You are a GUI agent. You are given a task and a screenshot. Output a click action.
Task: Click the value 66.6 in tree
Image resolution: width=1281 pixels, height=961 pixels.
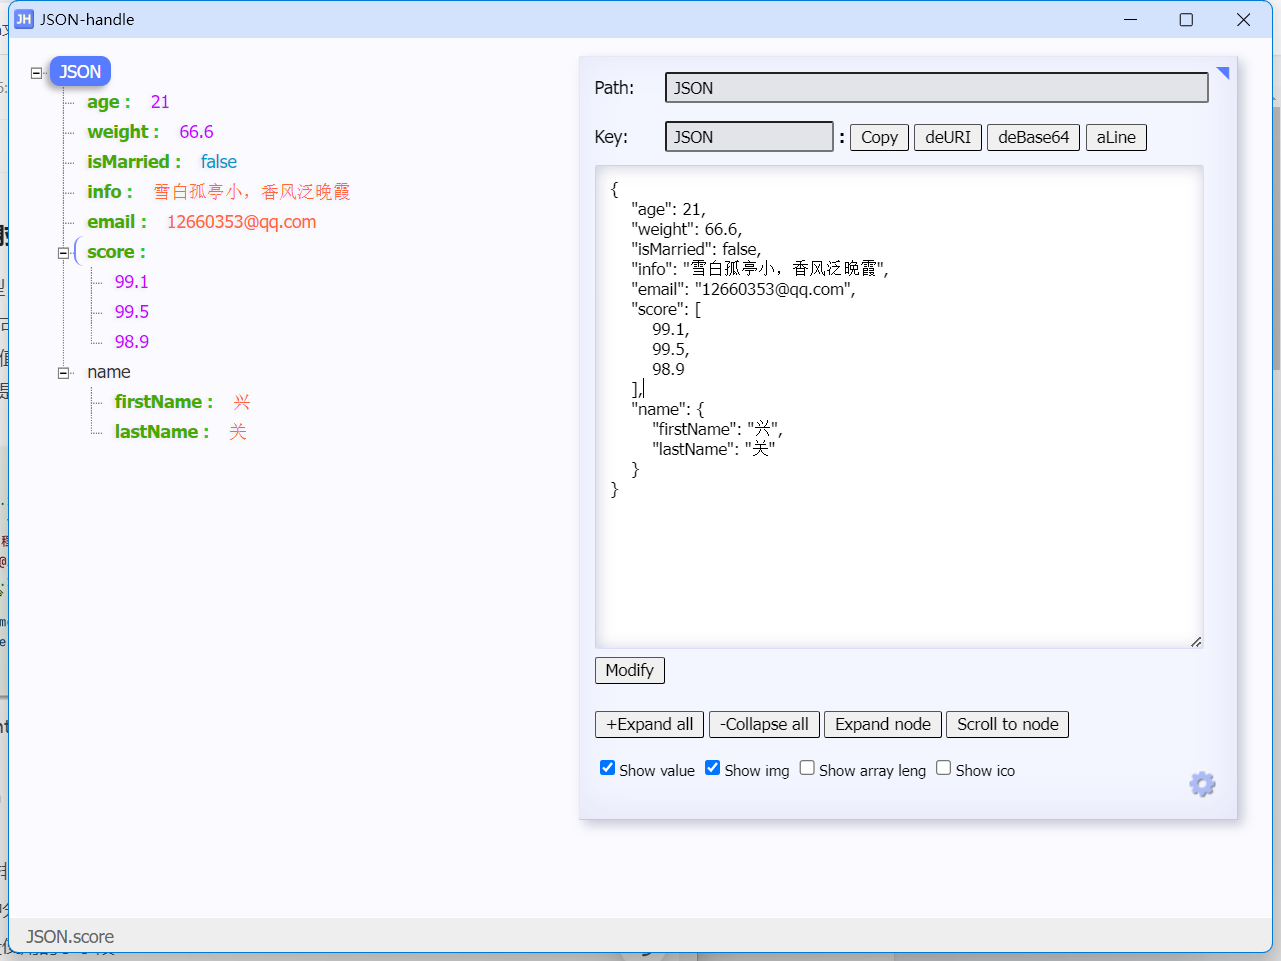click(196, 132)
